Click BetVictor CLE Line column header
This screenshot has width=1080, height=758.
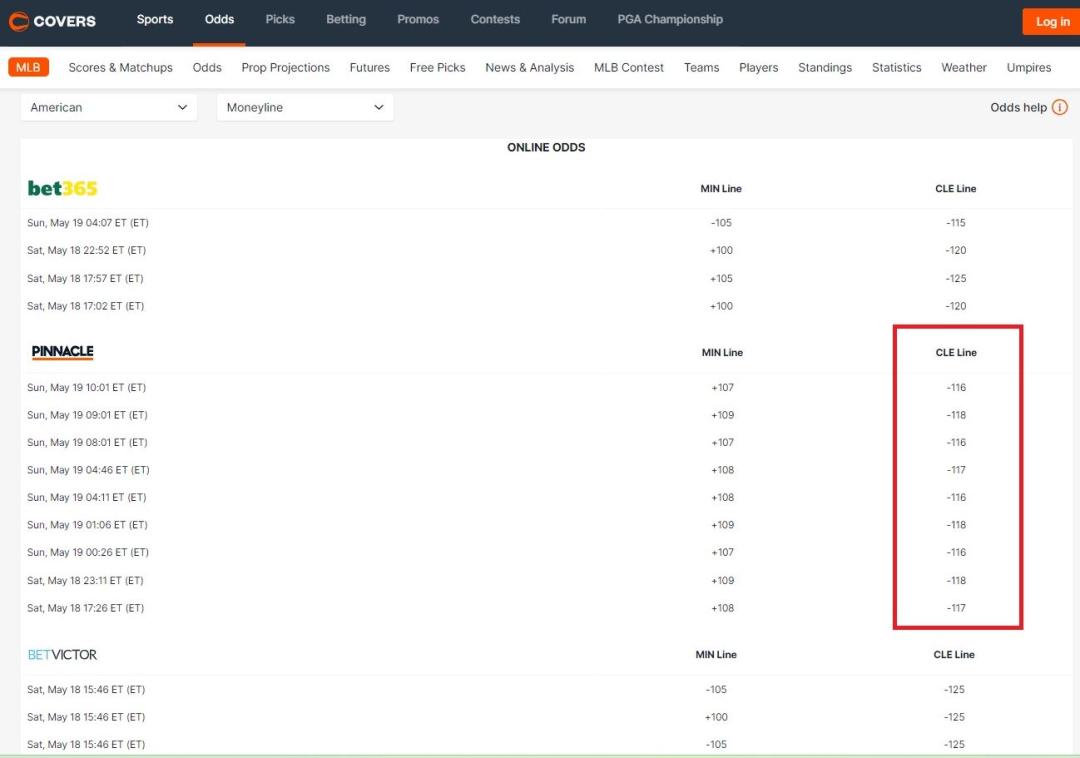pyautogui.click(x=954, y=655)
